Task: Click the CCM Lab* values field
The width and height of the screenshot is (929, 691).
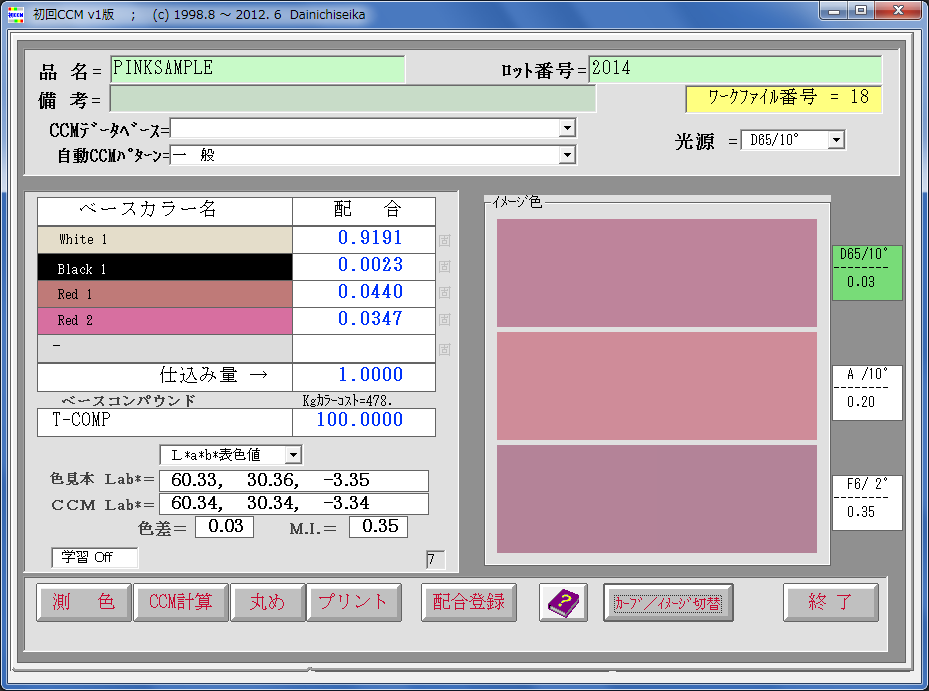Action: tap(294, 504)
